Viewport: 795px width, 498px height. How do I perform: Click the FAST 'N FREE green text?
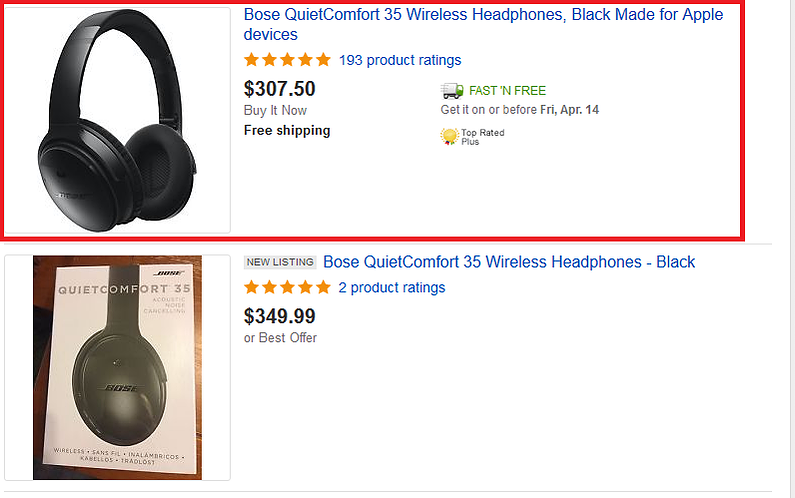(508, 91)
